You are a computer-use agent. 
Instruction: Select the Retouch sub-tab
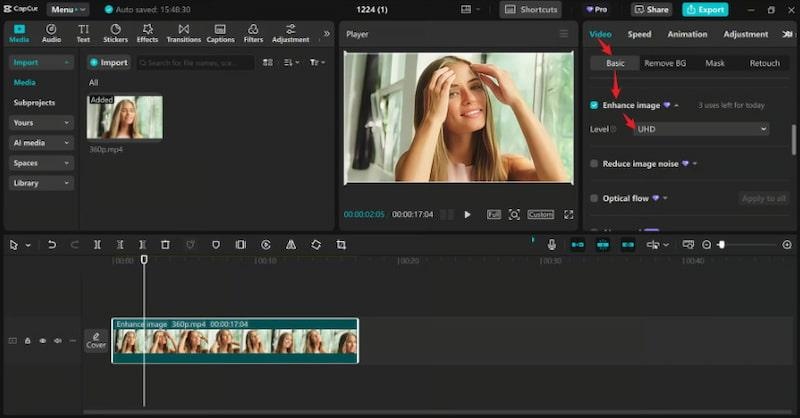coord(764,63)
